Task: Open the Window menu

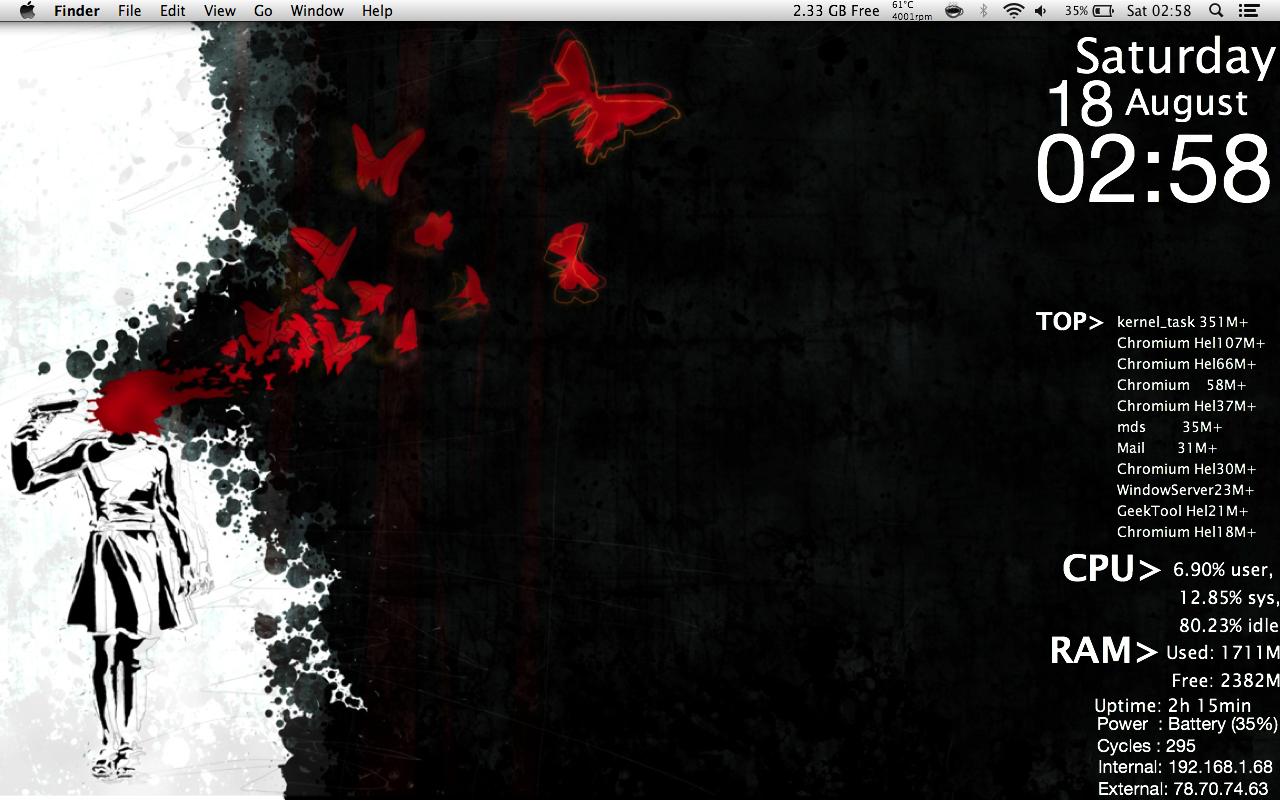Action: coord(317,10)
